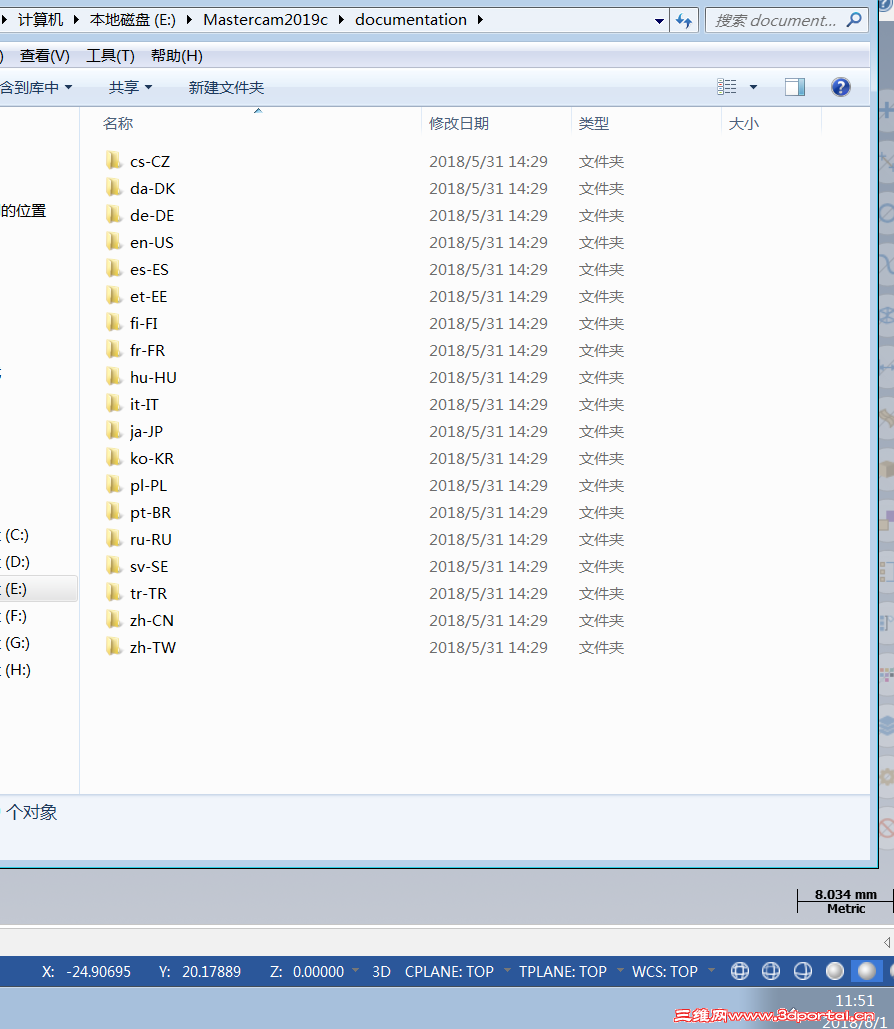The image size is (894, 1029).
Task: Open view options dropdown arrow
Action: click(754, 87)
